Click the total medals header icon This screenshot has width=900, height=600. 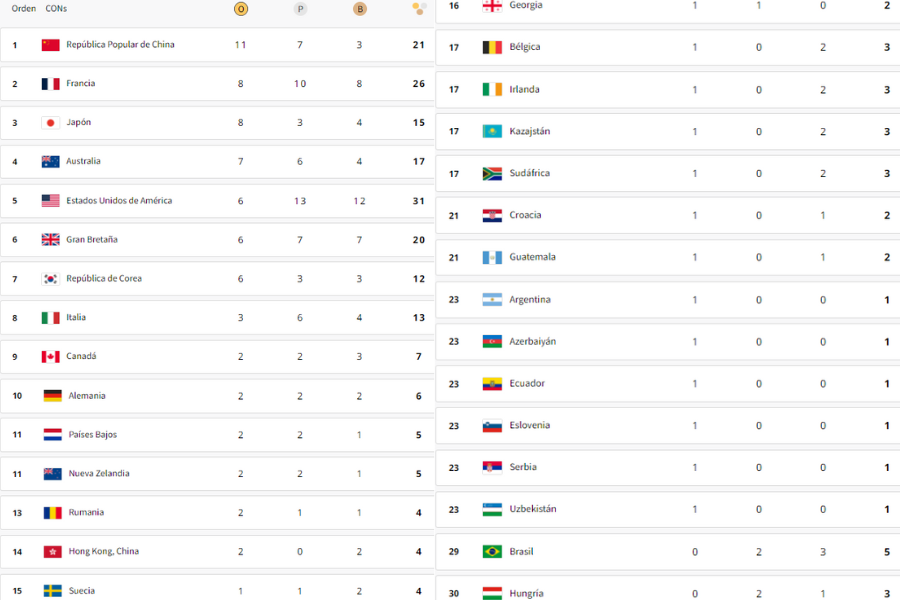point(419,9)
